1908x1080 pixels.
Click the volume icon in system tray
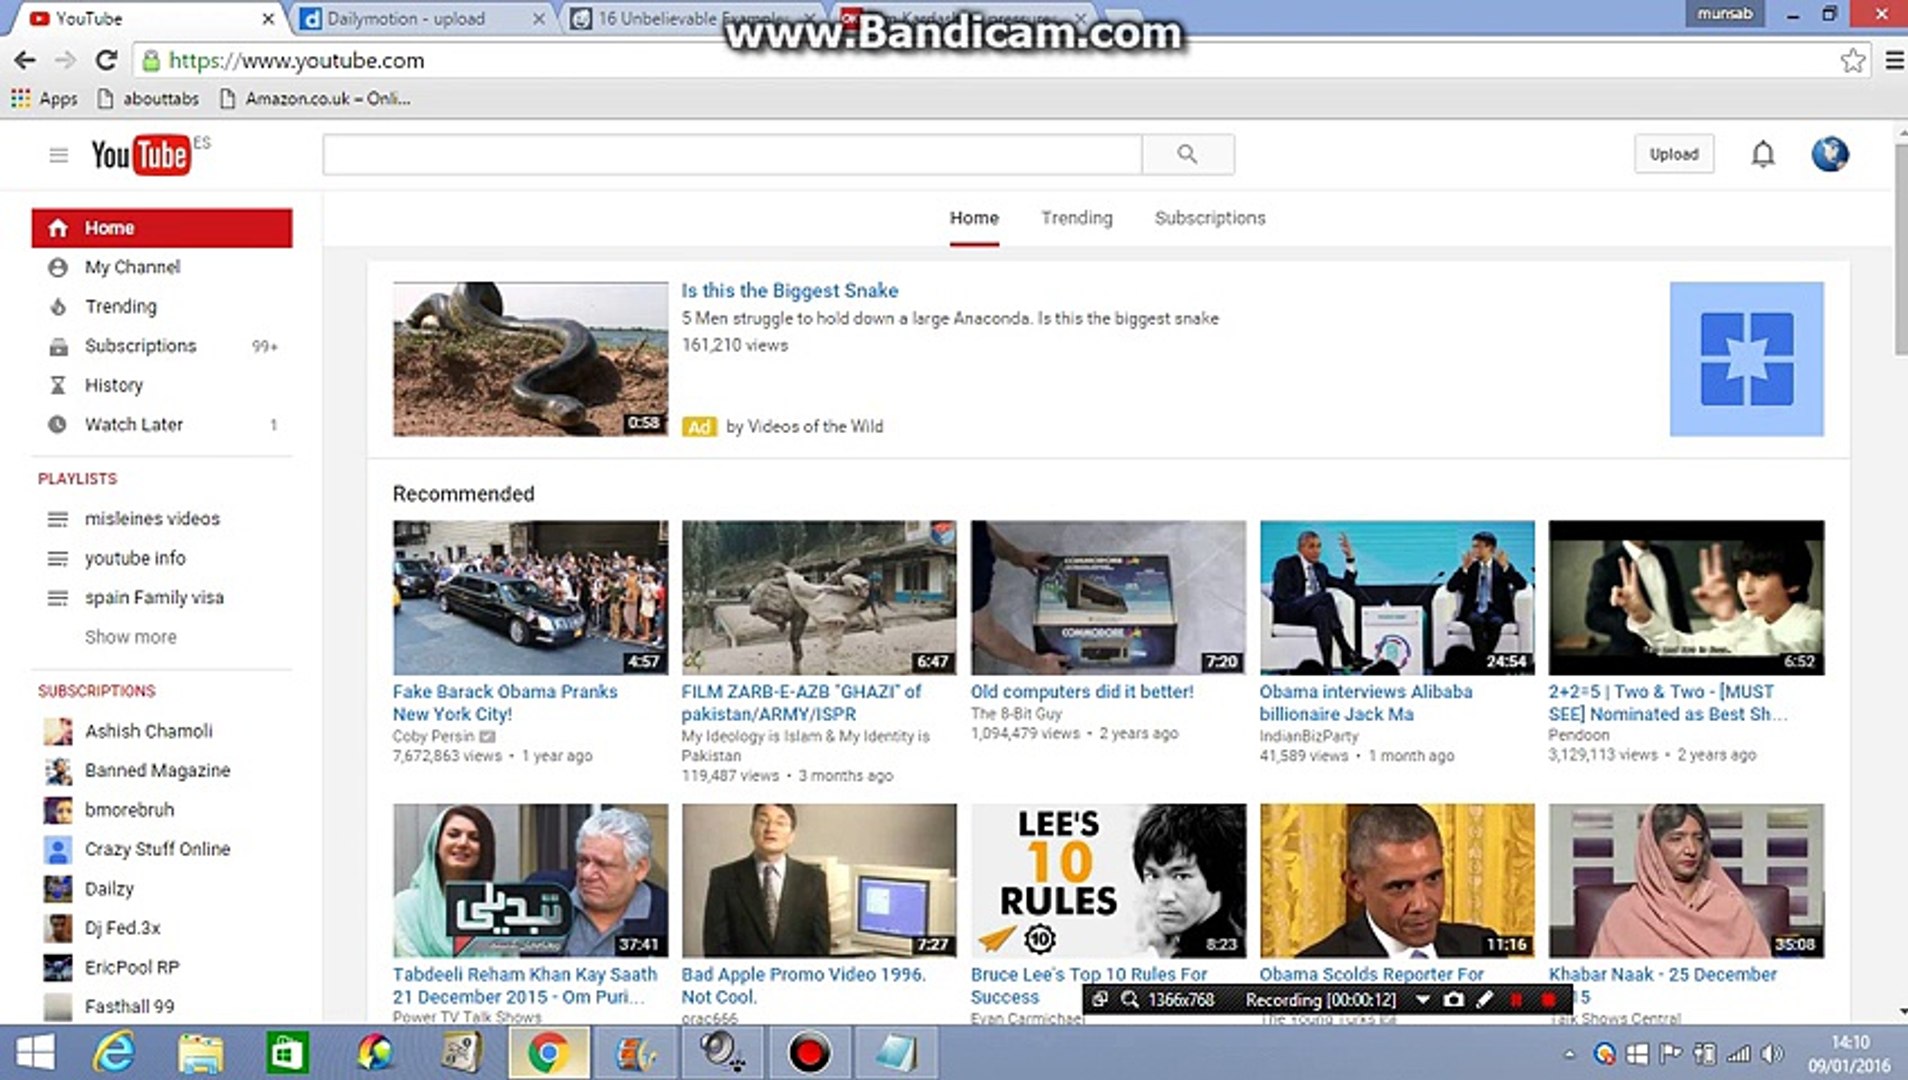[1772, 1053]
